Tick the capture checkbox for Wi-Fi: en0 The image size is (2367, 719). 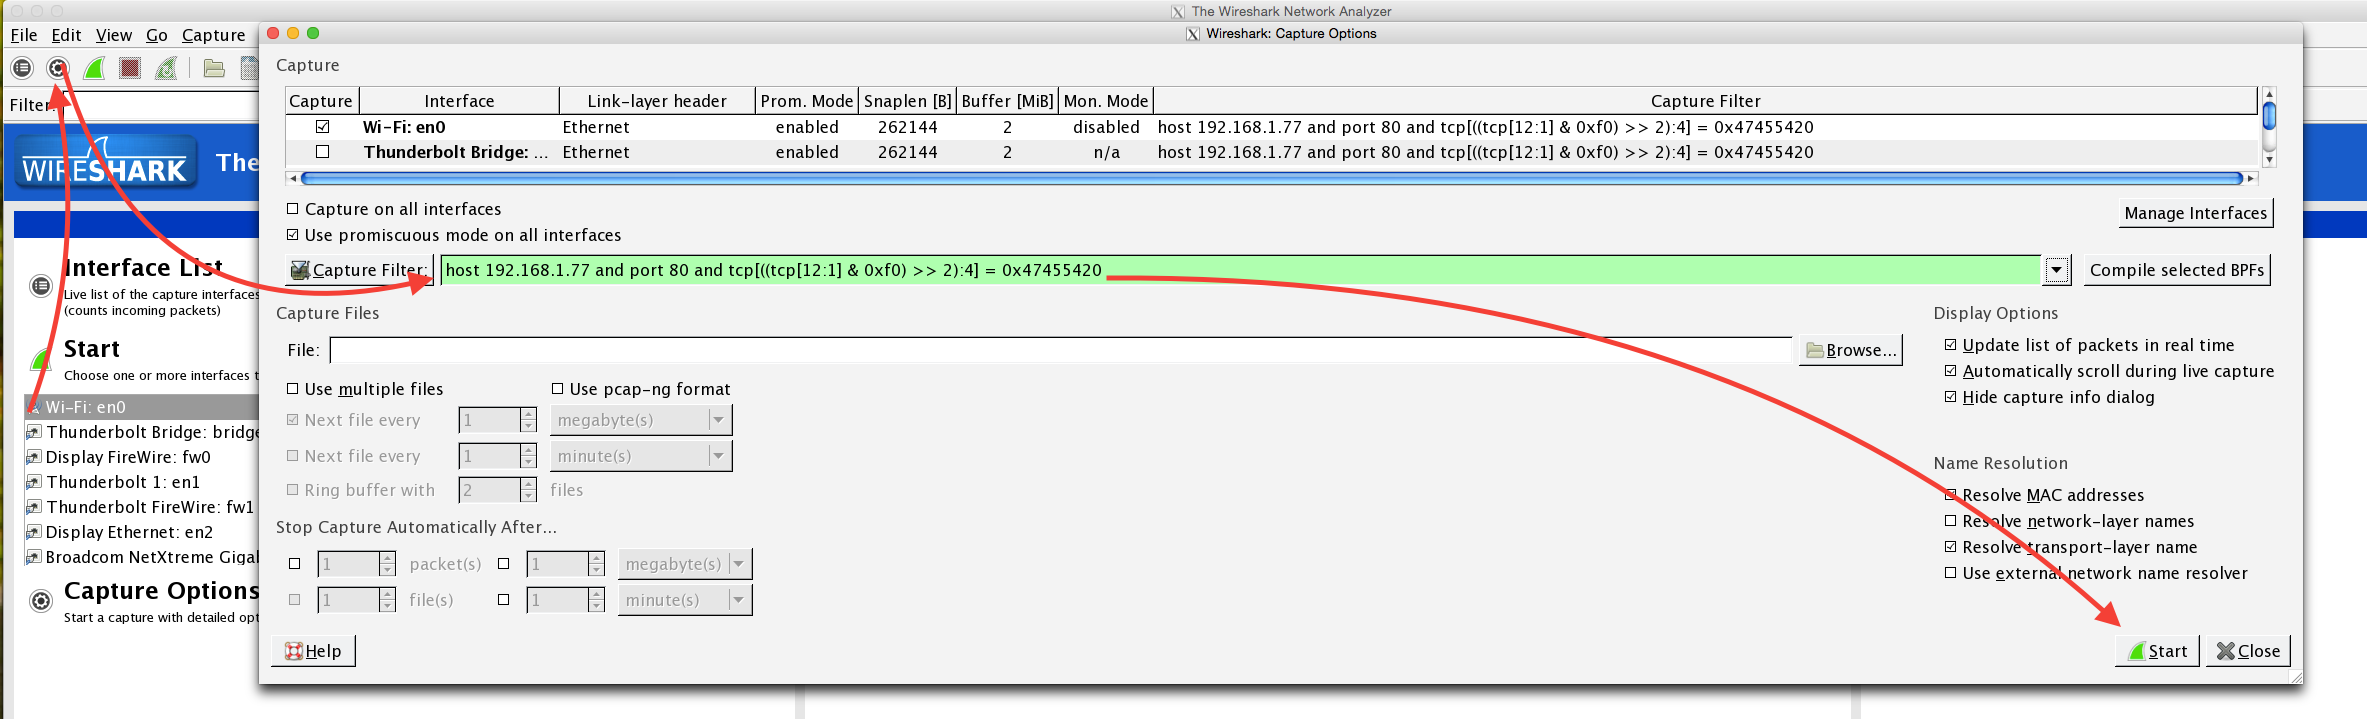[322, 127]
